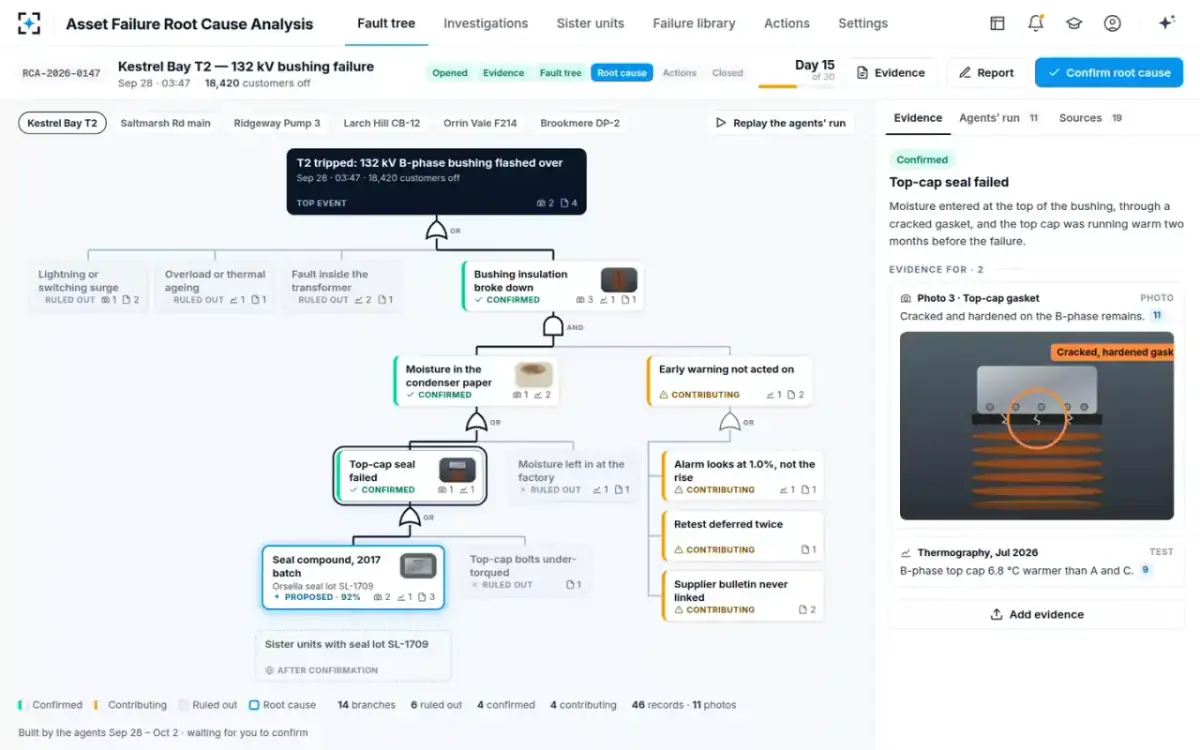
Task: Click the warning icon on Retest deferred twice
Action: 679,550
